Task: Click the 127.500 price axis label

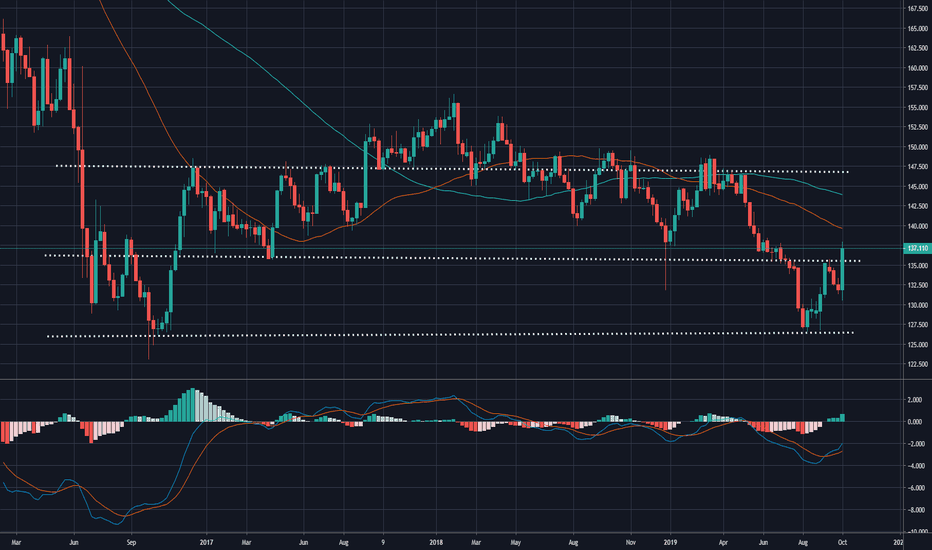Action: click(x=918, y=325)
